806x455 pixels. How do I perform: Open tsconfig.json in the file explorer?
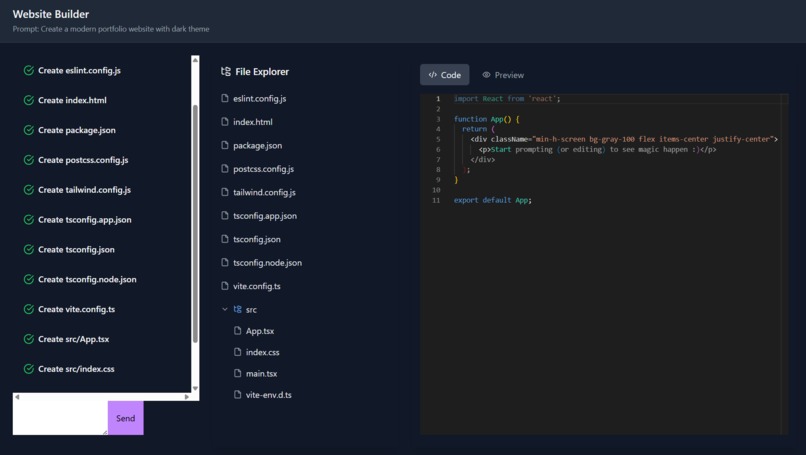click(257, 239)
